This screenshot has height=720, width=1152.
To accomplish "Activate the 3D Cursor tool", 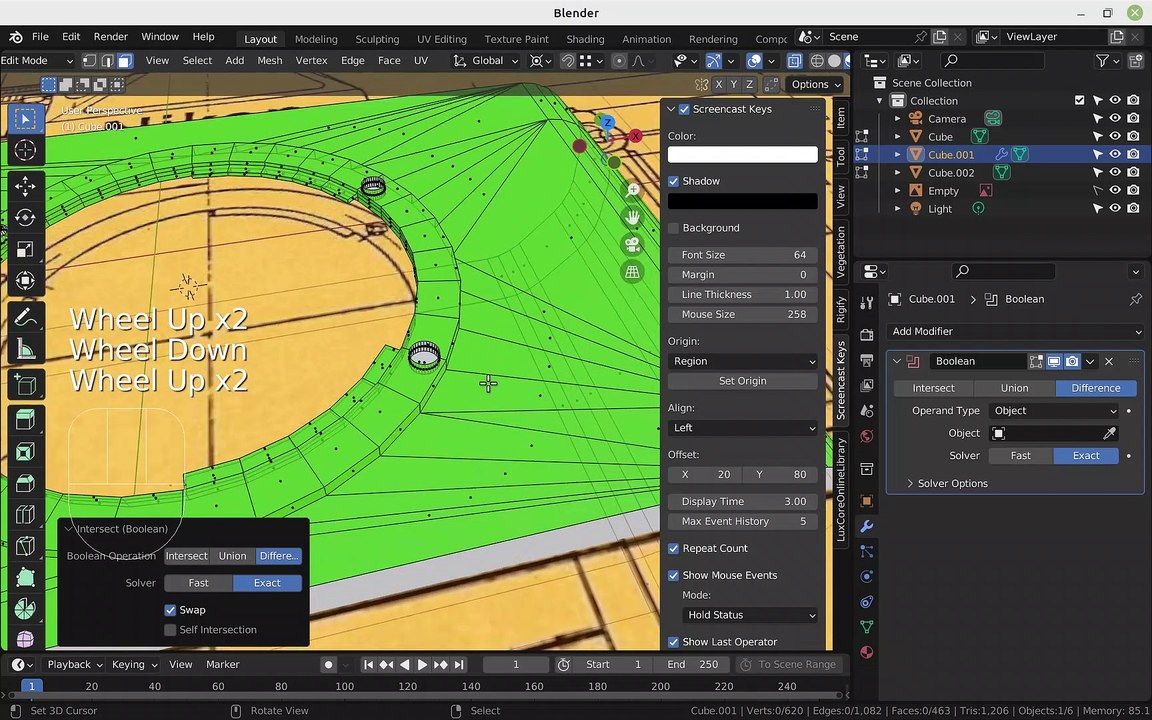I will click(x=25, y=151).
